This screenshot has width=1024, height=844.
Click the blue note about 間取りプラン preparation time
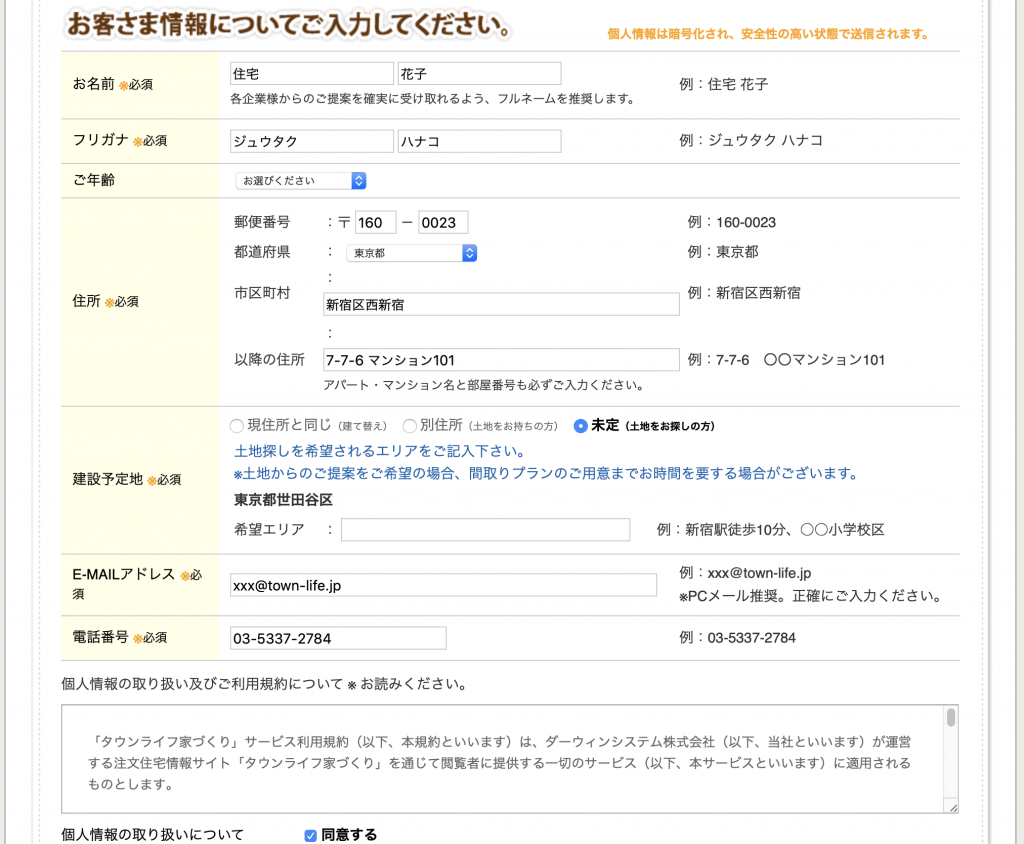coord(547,474)
